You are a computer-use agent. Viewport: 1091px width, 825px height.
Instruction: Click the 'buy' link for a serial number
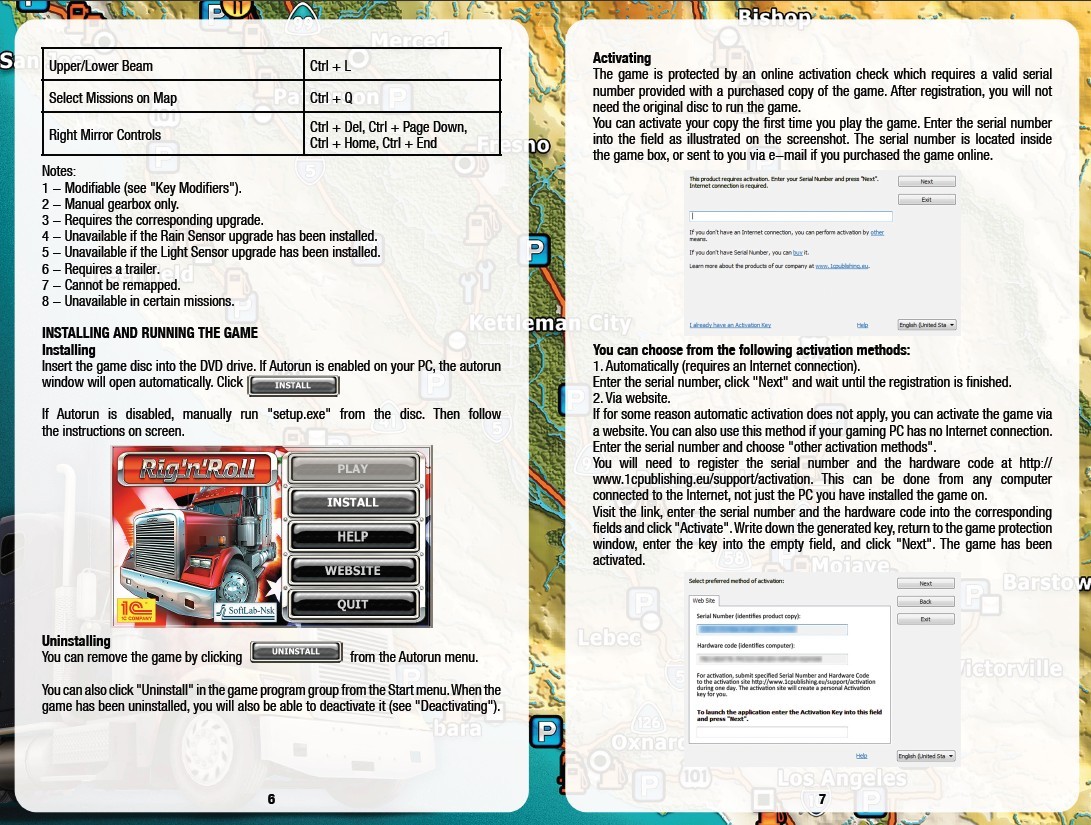(797, 253)
